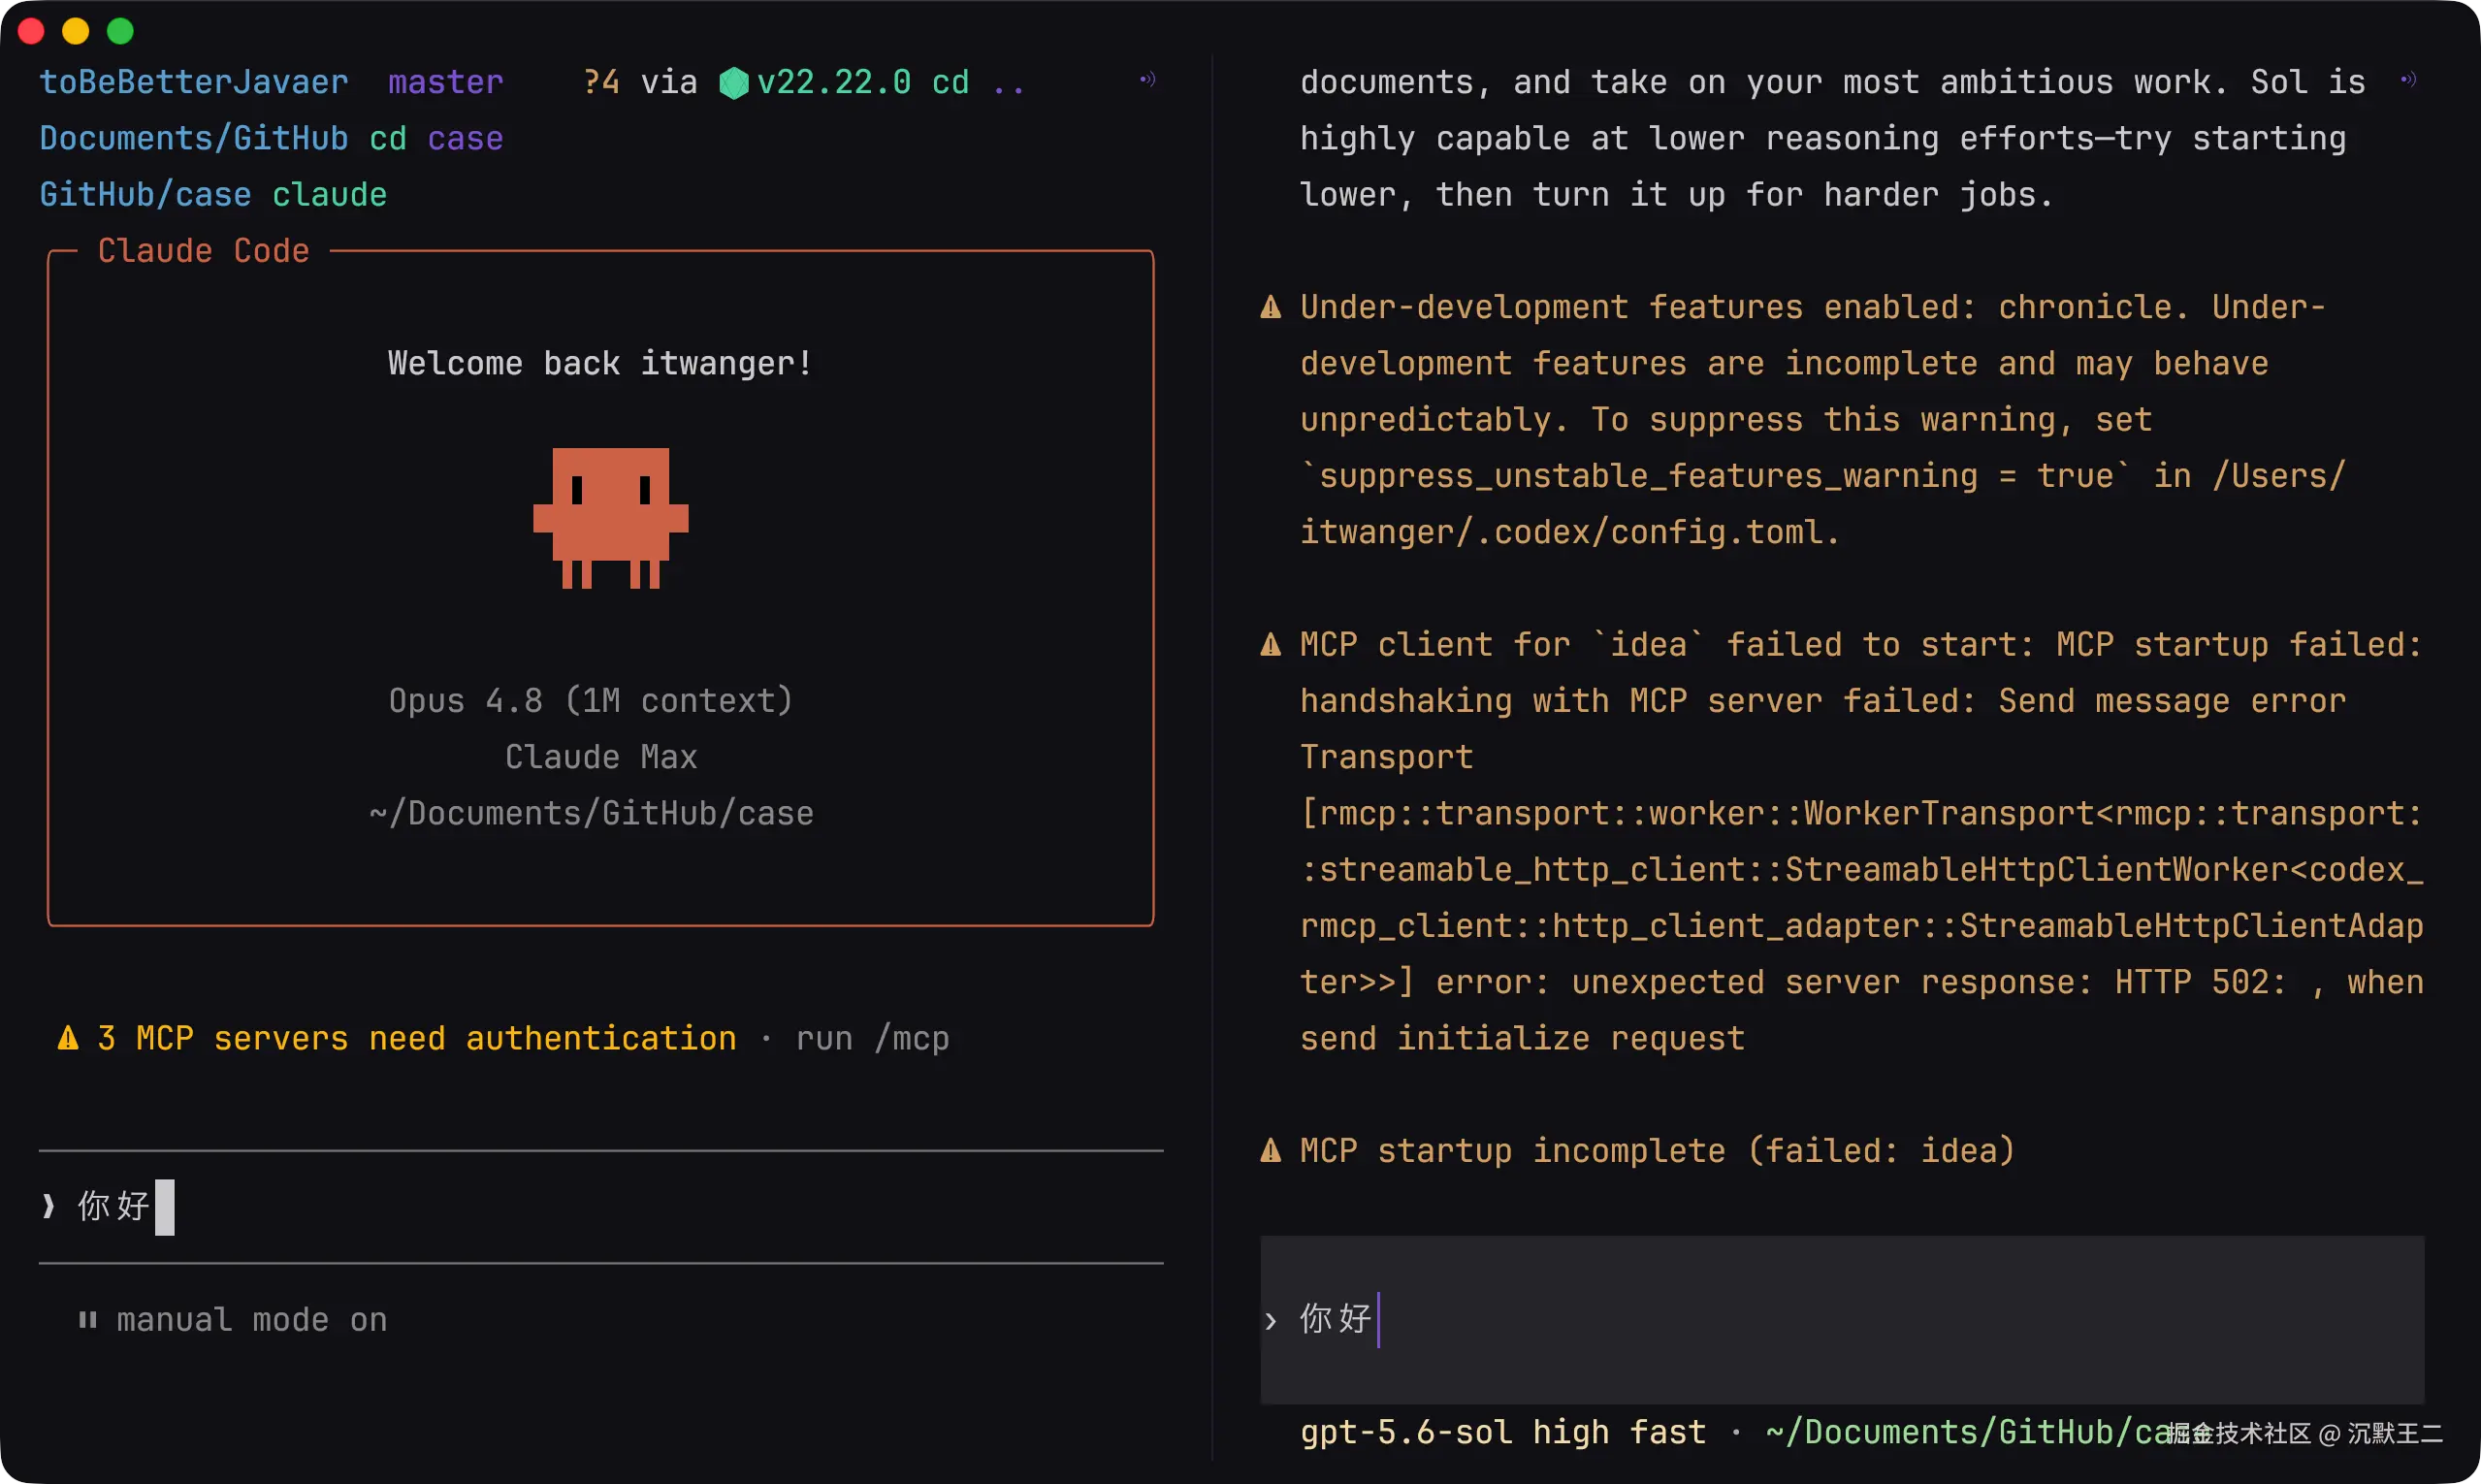
Task: Click the red close window button
Action: (31, 31)
